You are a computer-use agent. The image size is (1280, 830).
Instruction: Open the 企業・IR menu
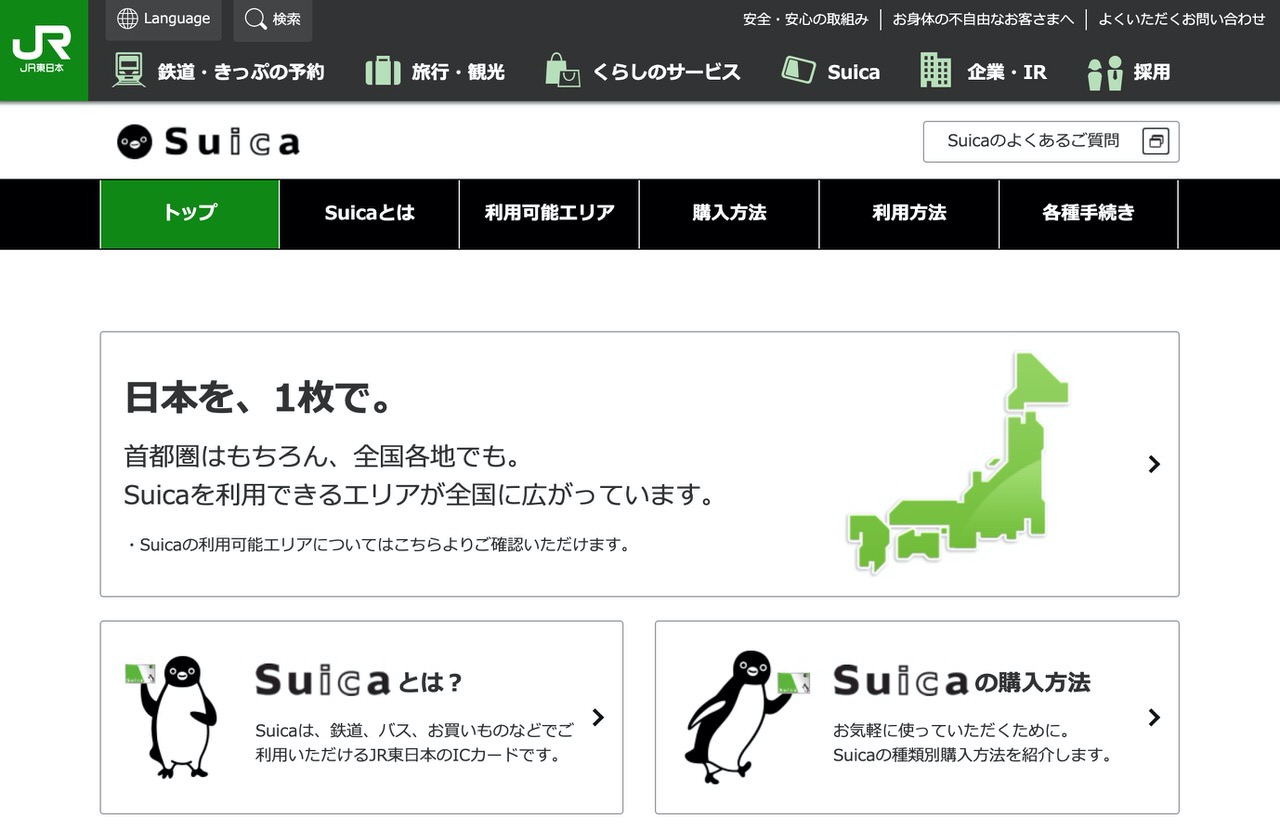(983, 71)
